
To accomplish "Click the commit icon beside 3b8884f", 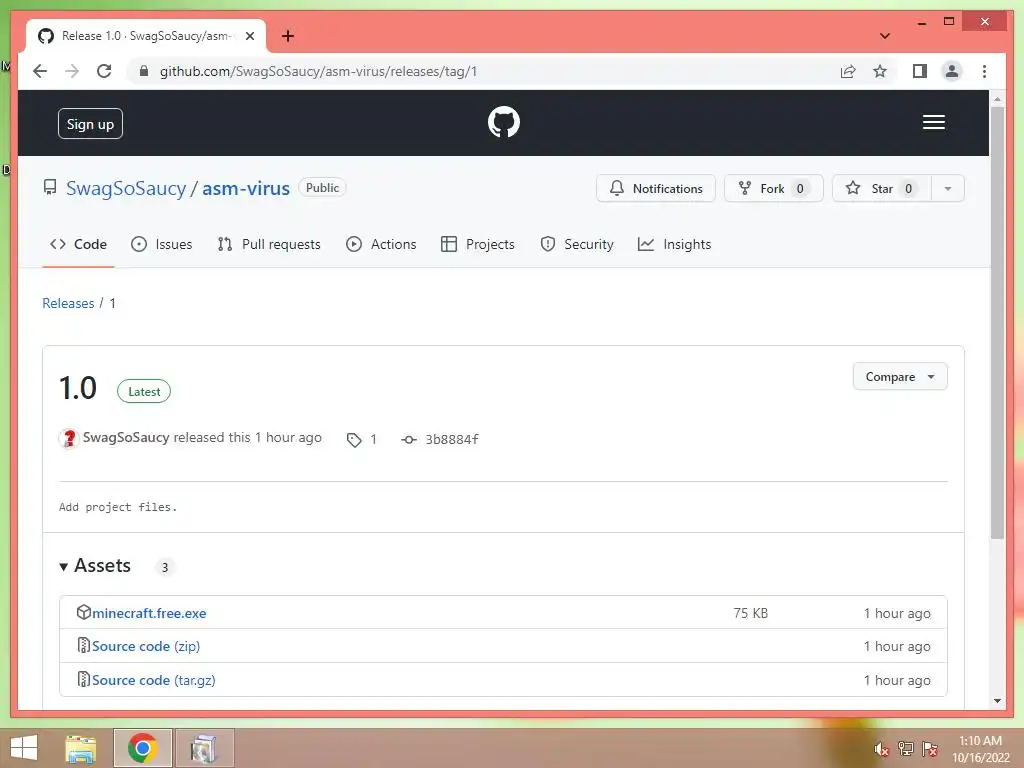I will tap(409, 440).
